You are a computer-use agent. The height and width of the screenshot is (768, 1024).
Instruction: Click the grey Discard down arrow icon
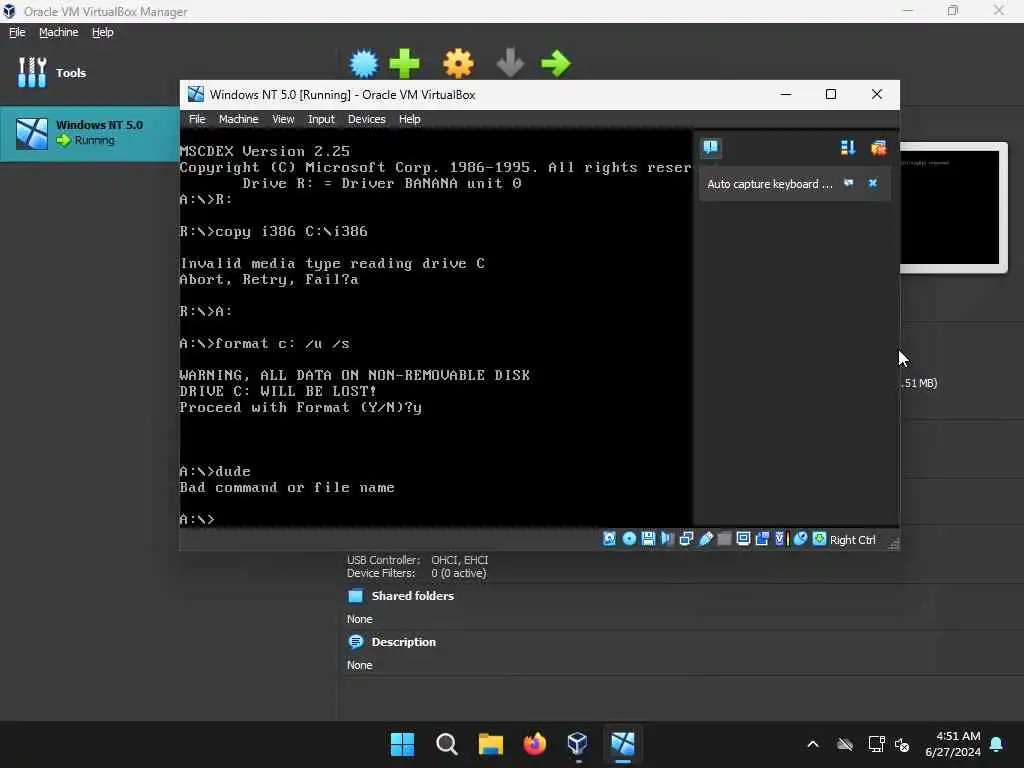[x=510, y=63]
